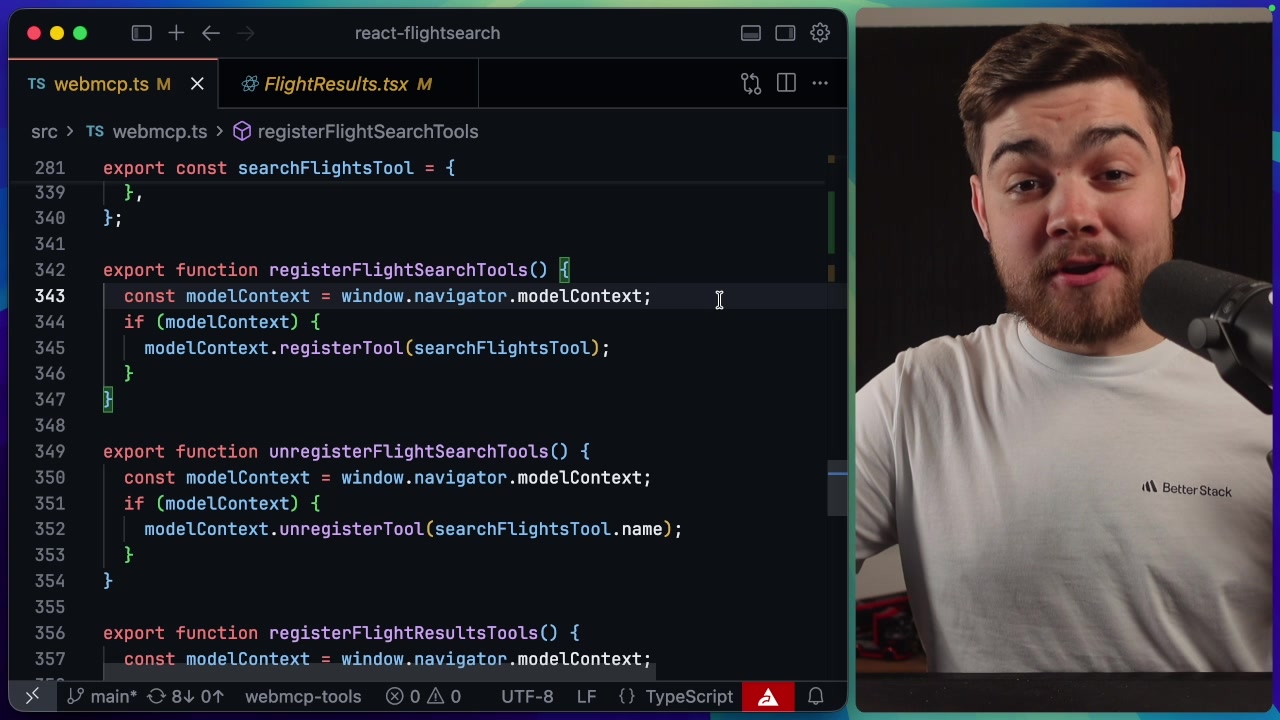Expand the src breadcrumb in the breadcrumb bar
This screenshot has width=1280, height=720.
tap(44, 131)
